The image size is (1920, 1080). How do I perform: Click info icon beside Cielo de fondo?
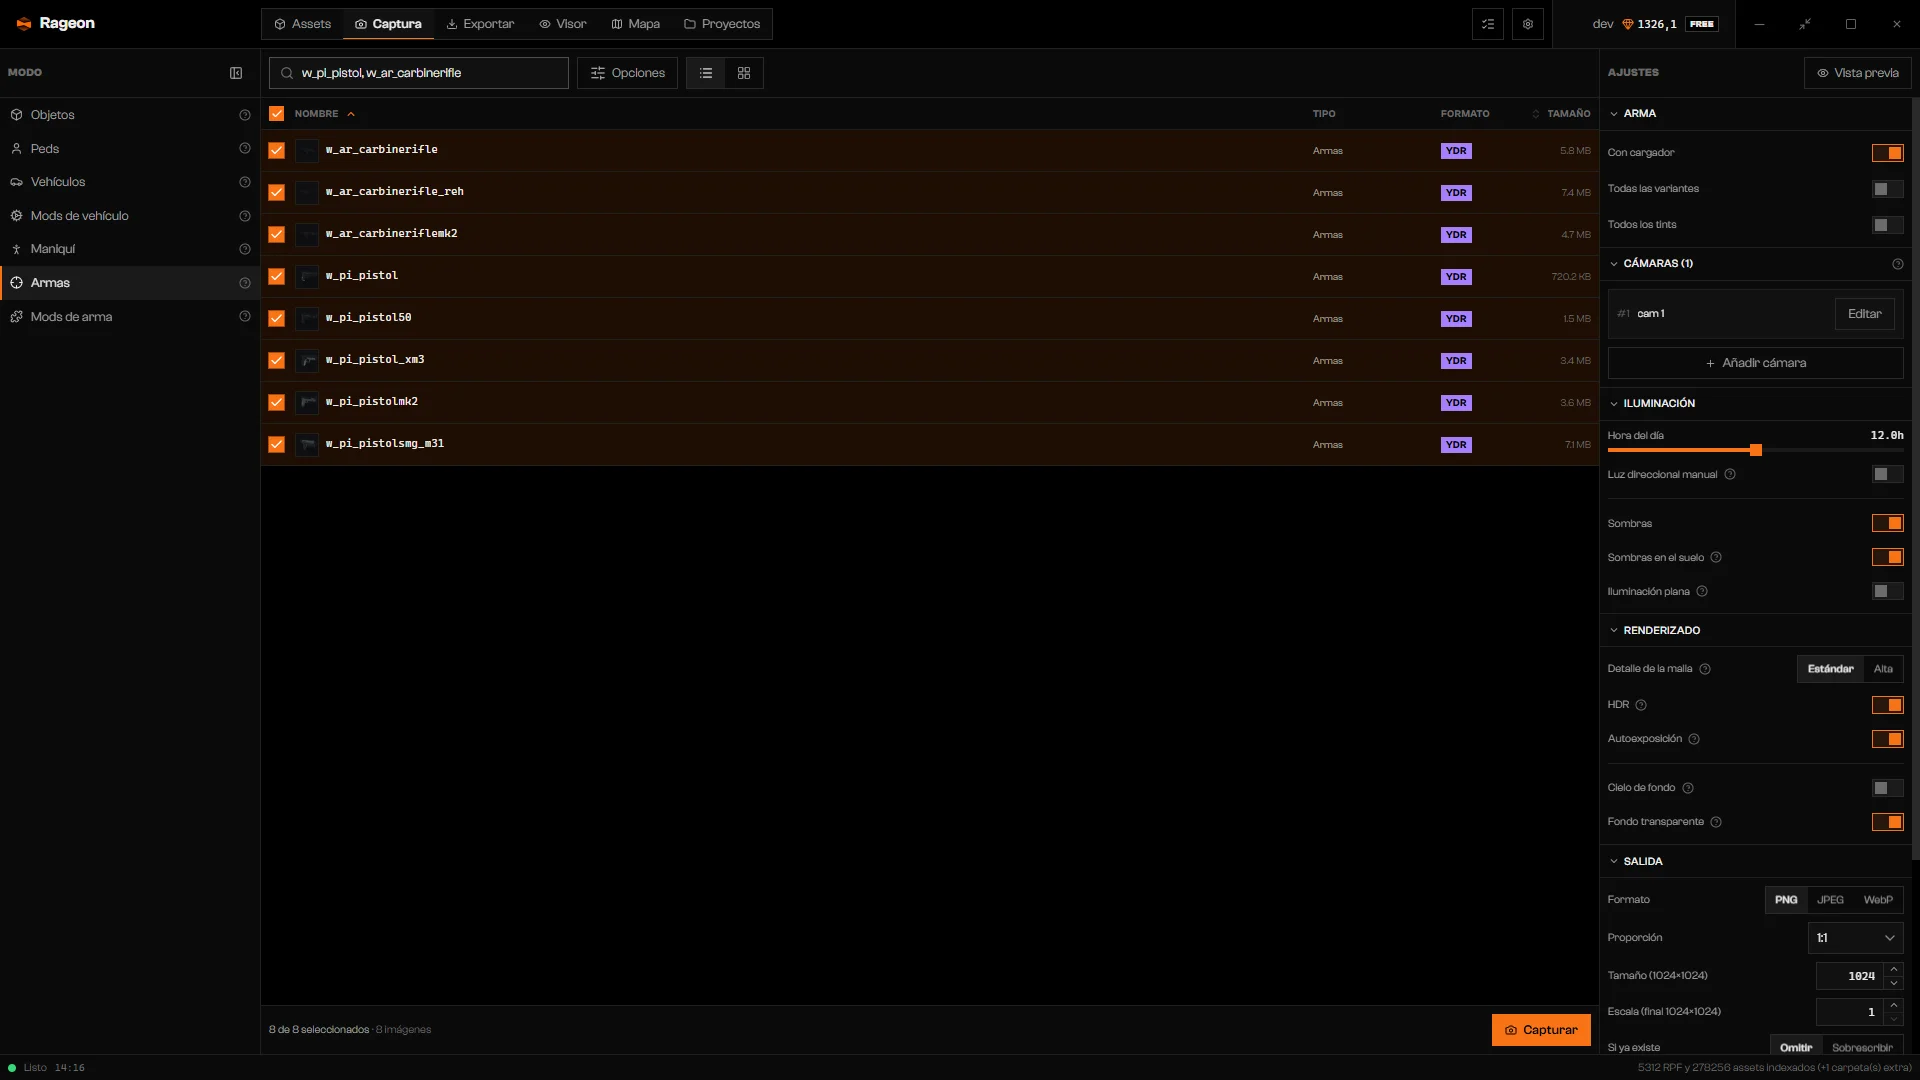(1688, 788)
